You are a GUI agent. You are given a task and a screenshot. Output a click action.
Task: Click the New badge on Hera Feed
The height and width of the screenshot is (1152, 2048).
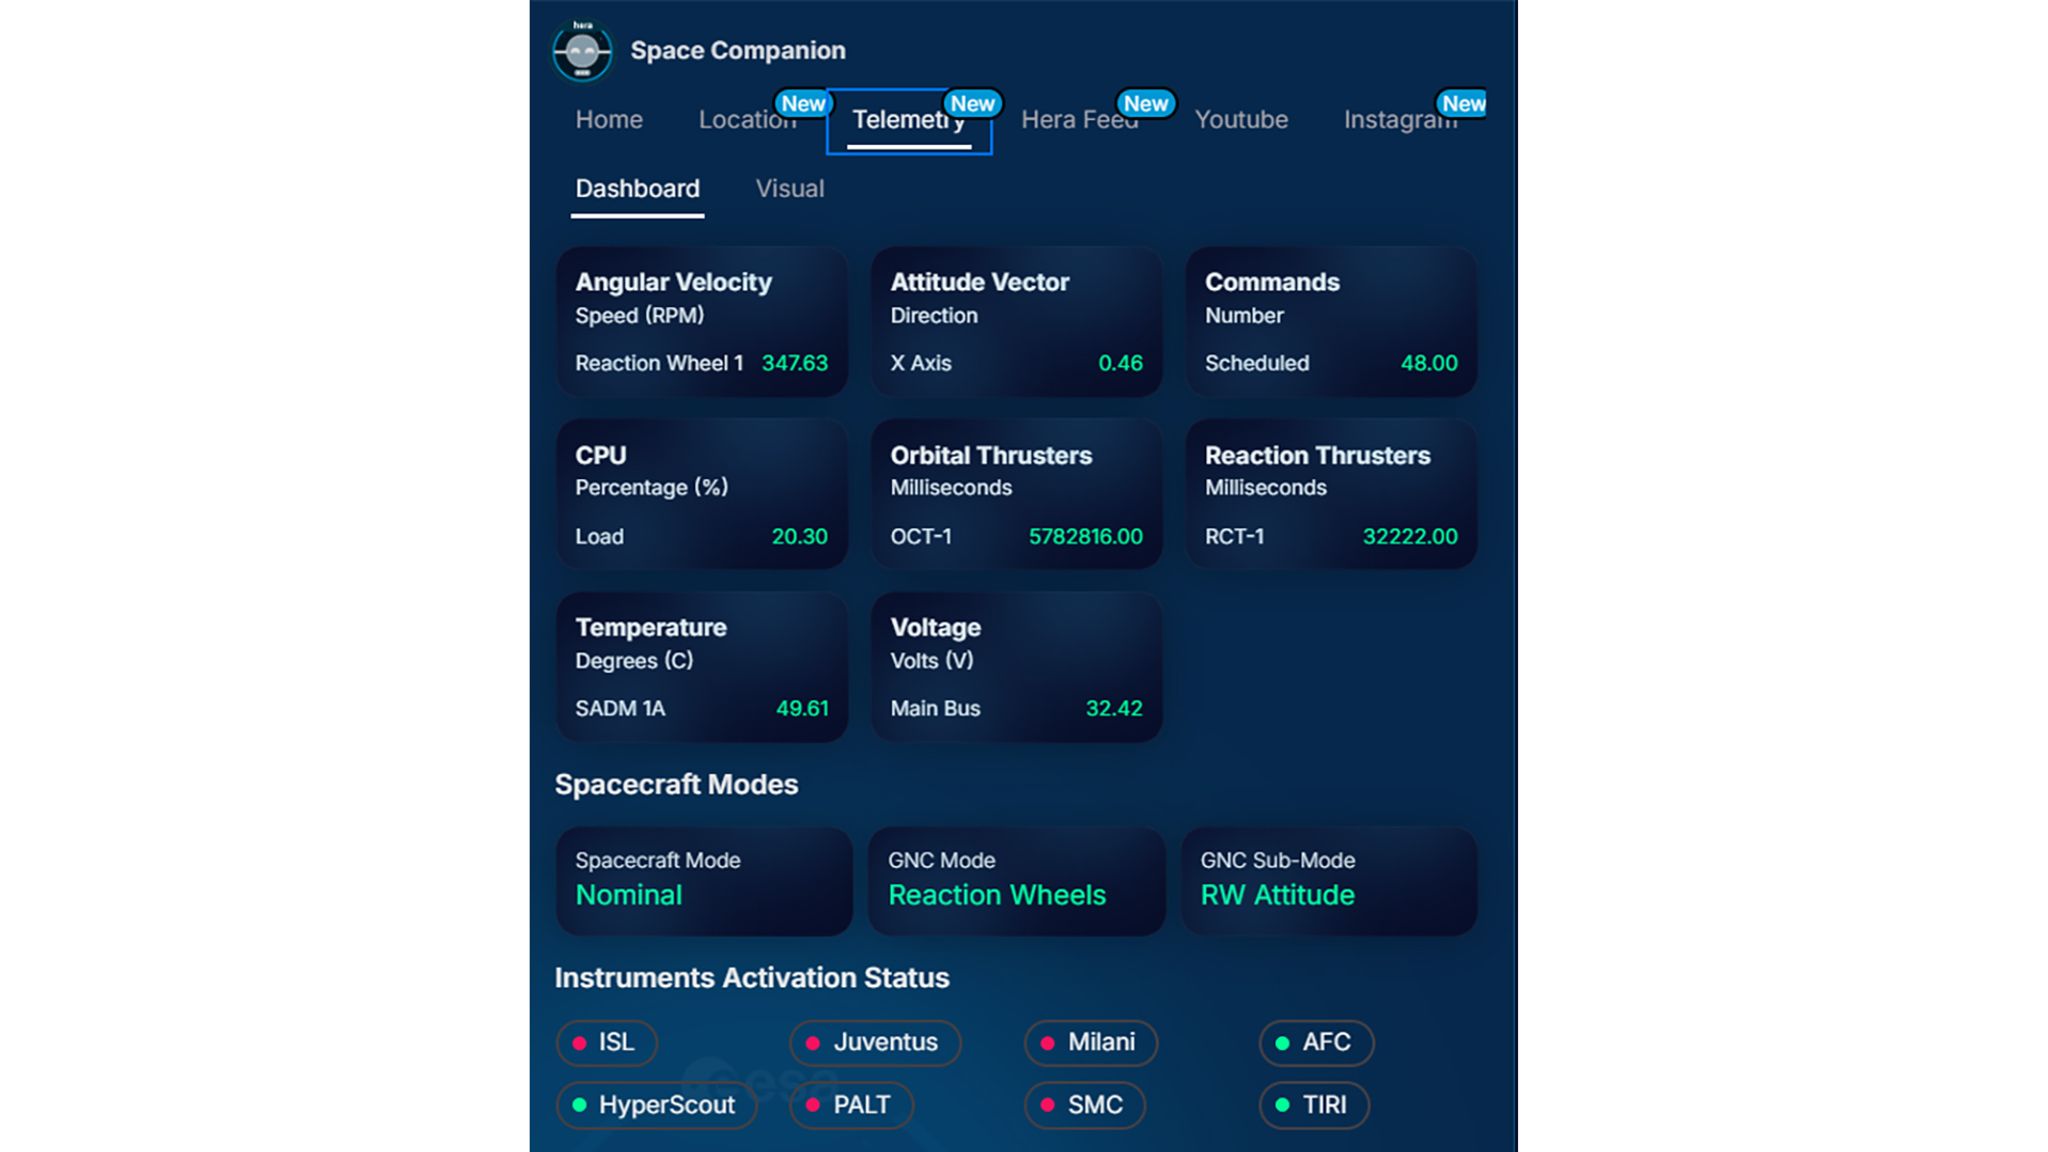(1145, 103)
